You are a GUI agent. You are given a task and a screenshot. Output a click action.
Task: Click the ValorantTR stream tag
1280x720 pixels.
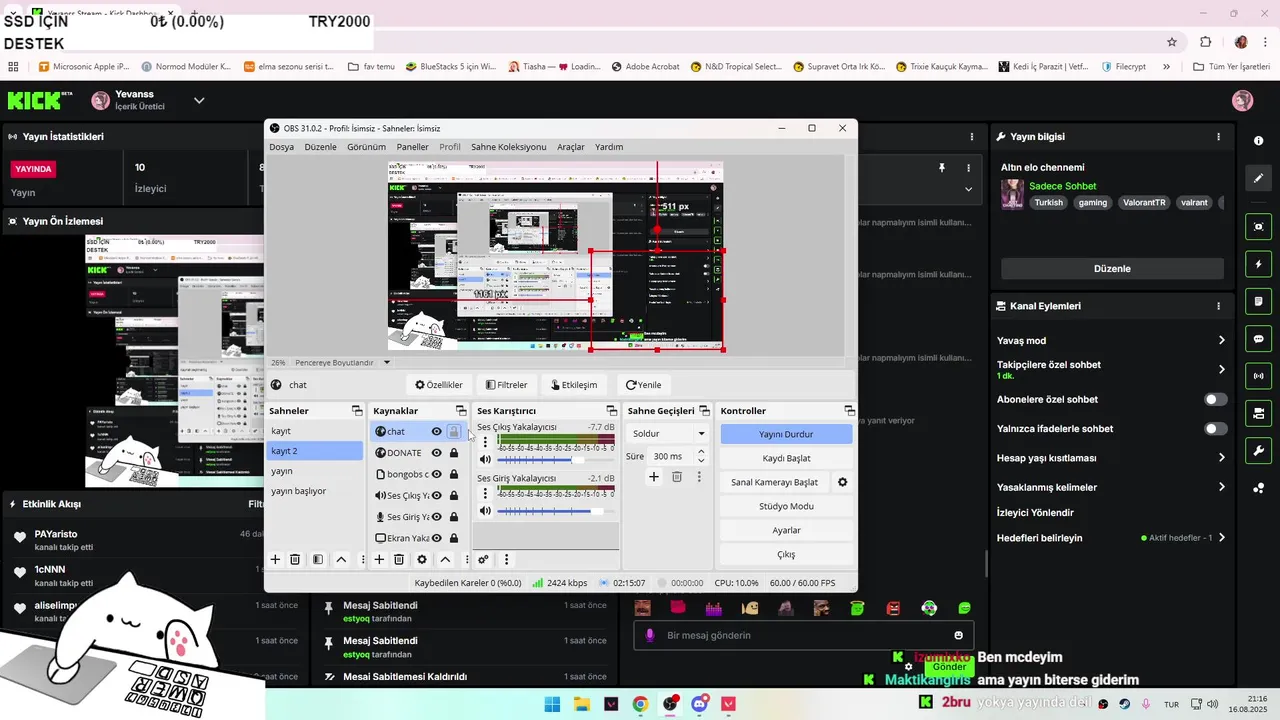pos(1144,202)
